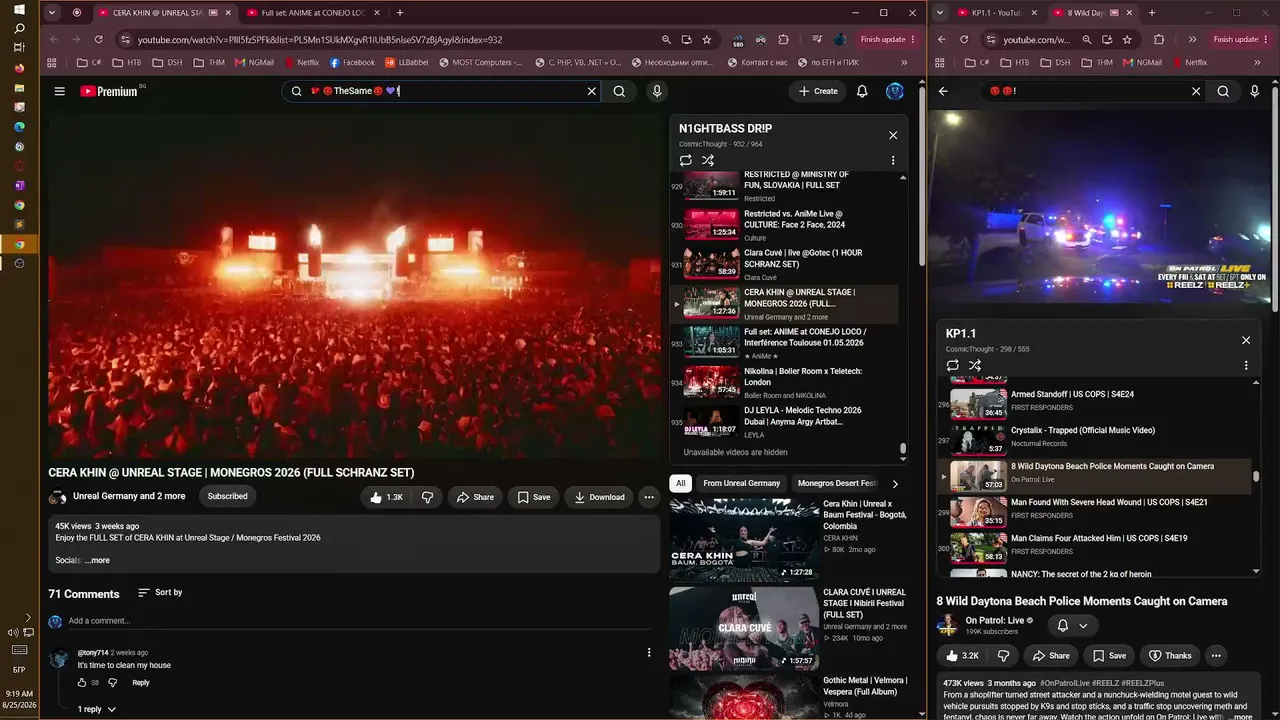
Task: Expand video description with ...more
Action: (x=98, y=560)
